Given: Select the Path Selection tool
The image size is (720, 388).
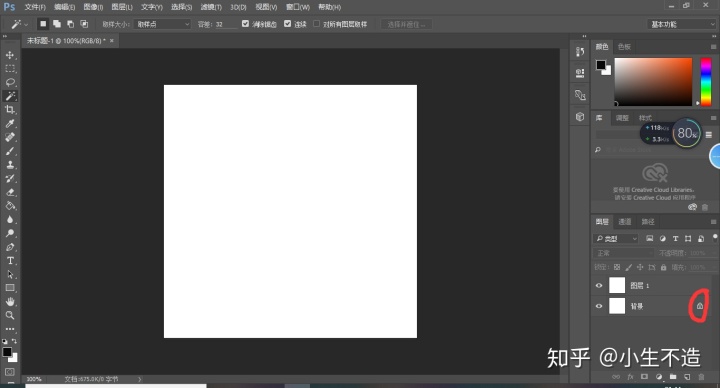Looking at the screenshot, I should [10, 275].
